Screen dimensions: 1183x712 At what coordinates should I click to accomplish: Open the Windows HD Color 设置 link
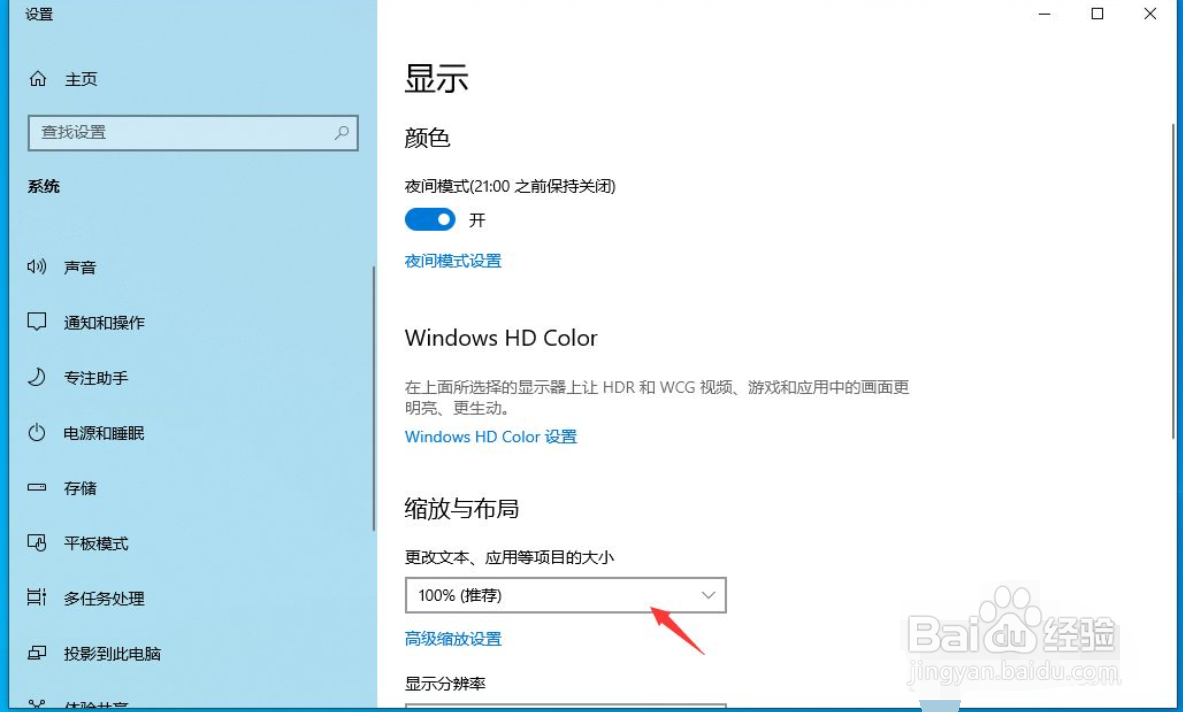pyautogui.click(x=490, y=437)
